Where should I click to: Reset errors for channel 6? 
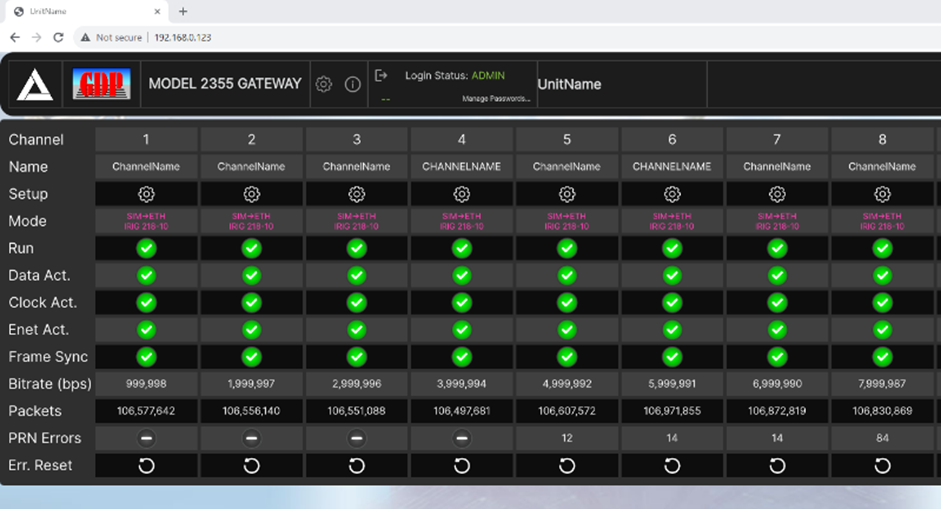pos(672,466)
